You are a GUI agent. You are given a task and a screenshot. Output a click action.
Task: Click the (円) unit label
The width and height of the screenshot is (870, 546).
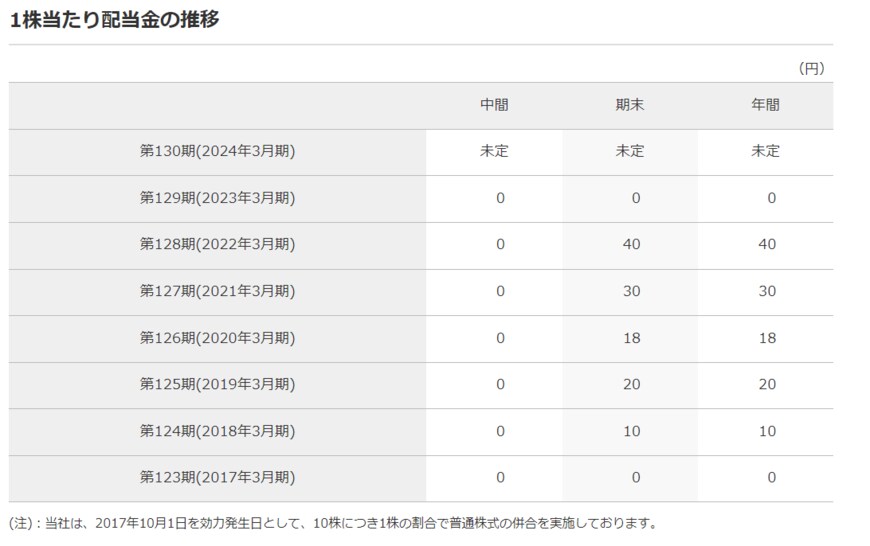point(811,68)
